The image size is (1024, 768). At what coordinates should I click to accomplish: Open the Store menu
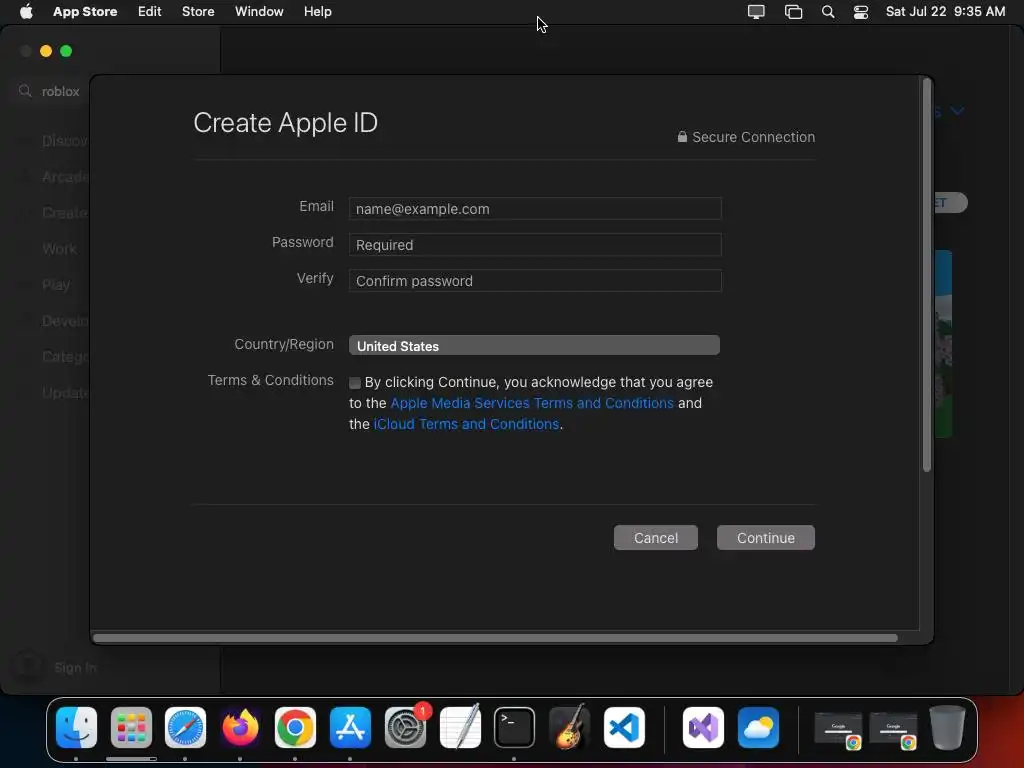(198, 11)
